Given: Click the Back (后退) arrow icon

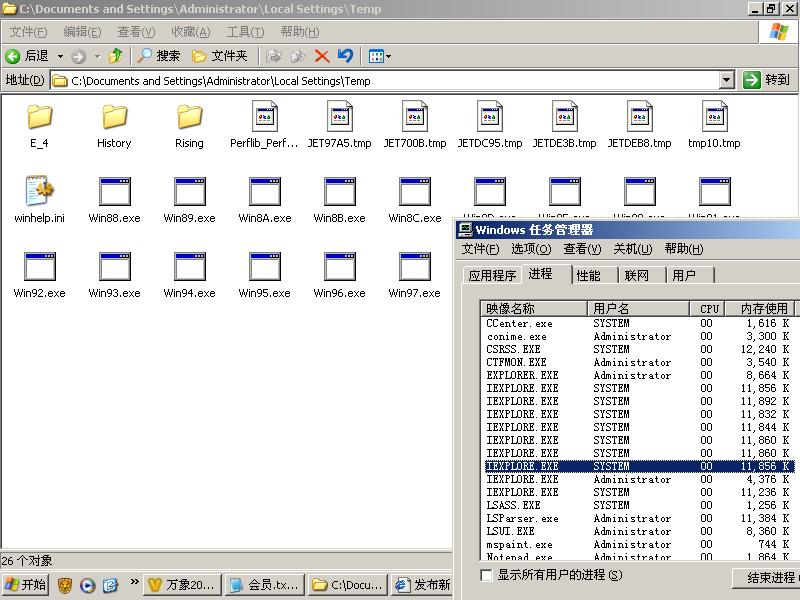Looking at the screenshot, I should click(13, 56).
